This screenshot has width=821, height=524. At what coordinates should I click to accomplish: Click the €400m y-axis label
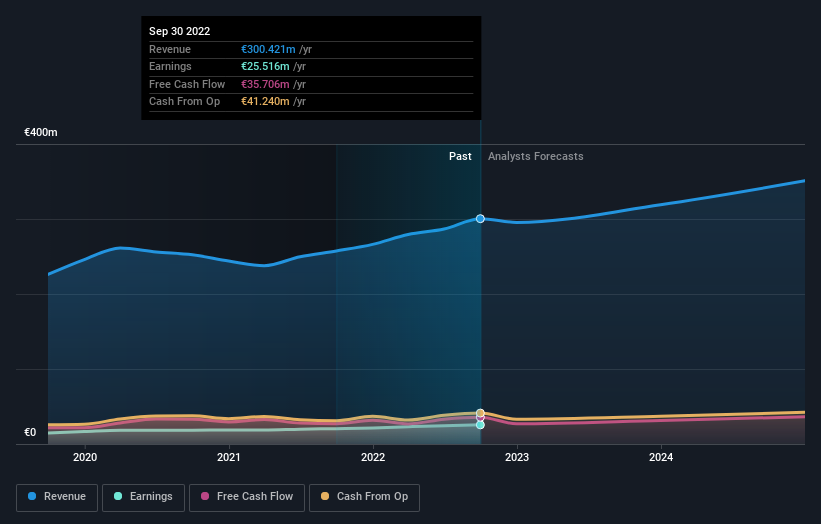[41, 132]
